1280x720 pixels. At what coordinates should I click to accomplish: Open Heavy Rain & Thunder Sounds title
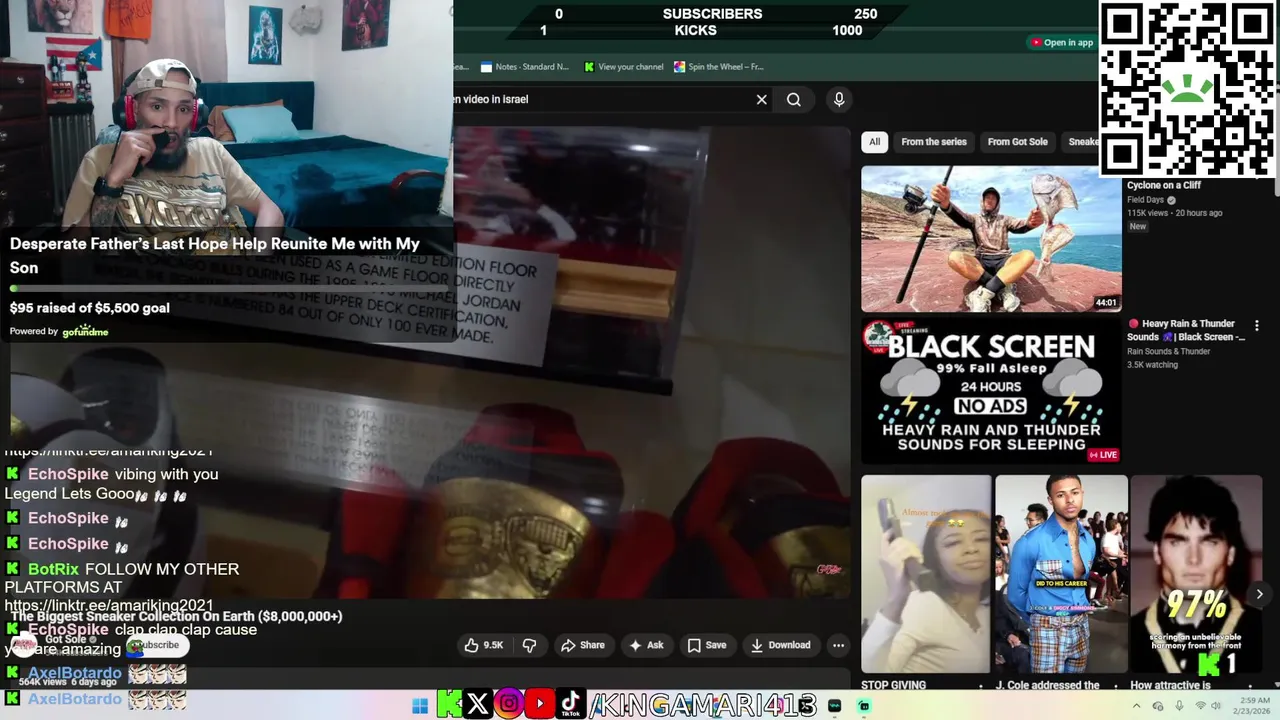coord(1187,330)
